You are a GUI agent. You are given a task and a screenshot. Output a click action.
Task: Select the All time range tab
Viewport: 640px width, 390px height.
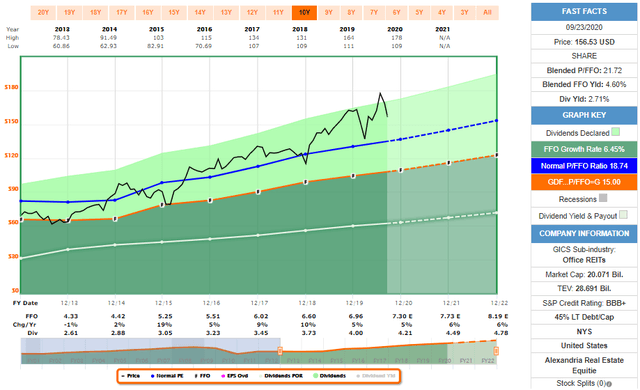pos(487,13)
